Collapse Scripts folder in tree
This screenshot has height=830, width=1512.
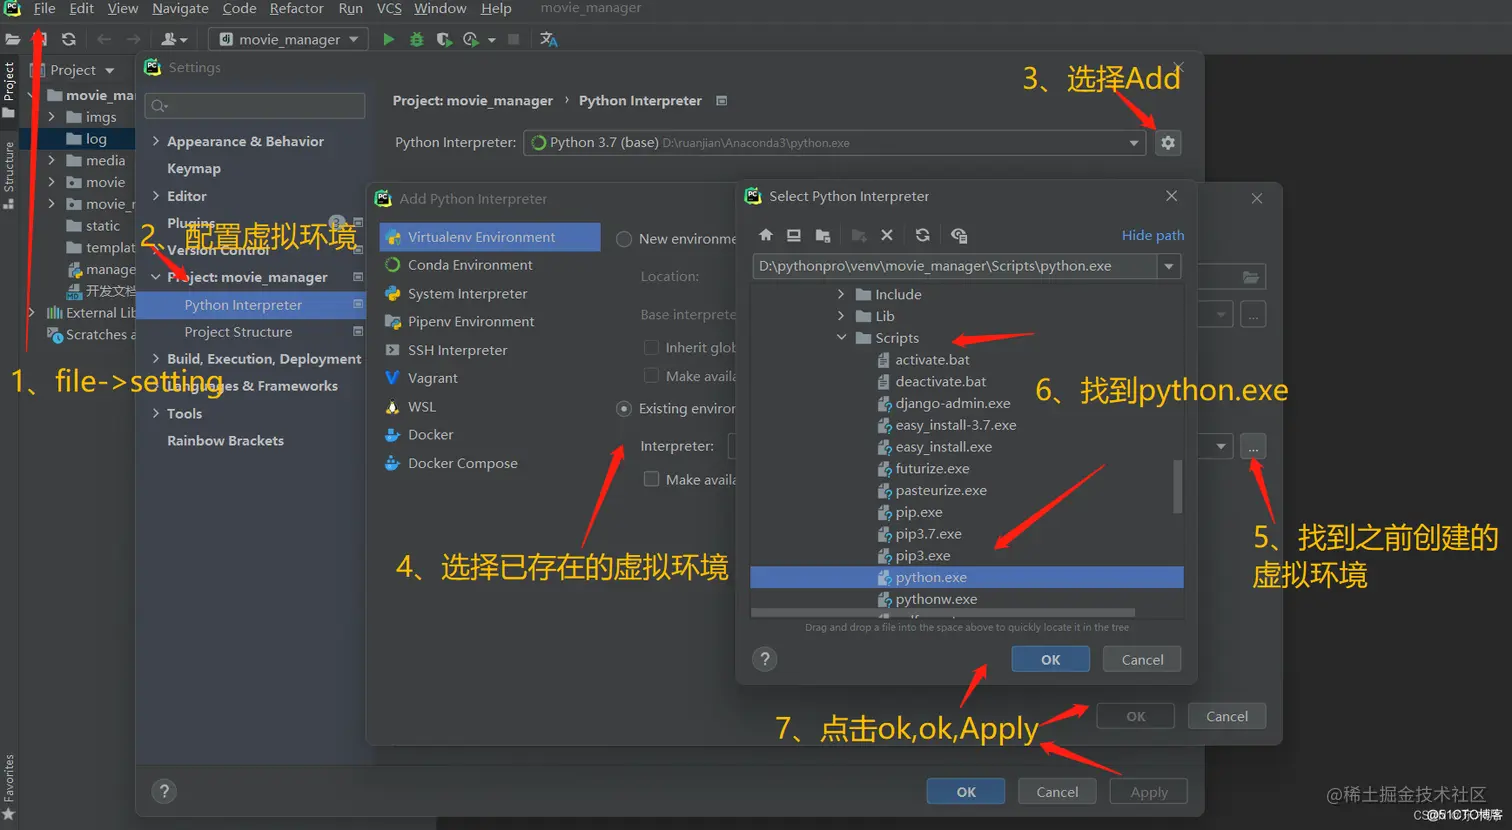click(841, 338)
